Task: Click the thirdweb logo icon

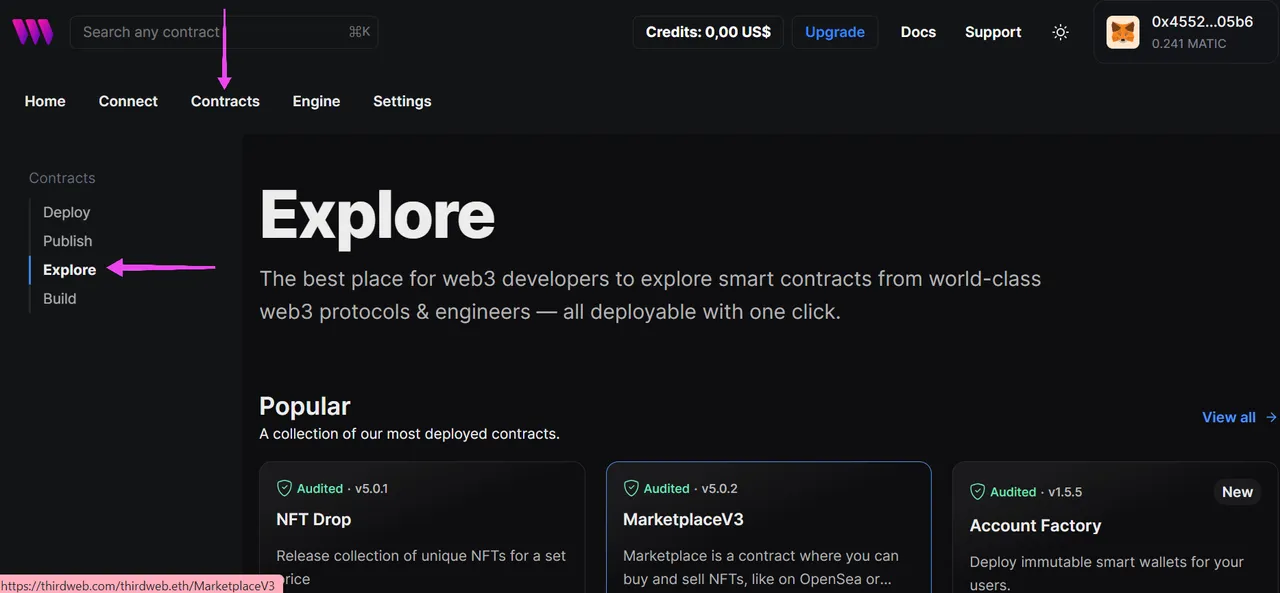Action: pos(32,32)
